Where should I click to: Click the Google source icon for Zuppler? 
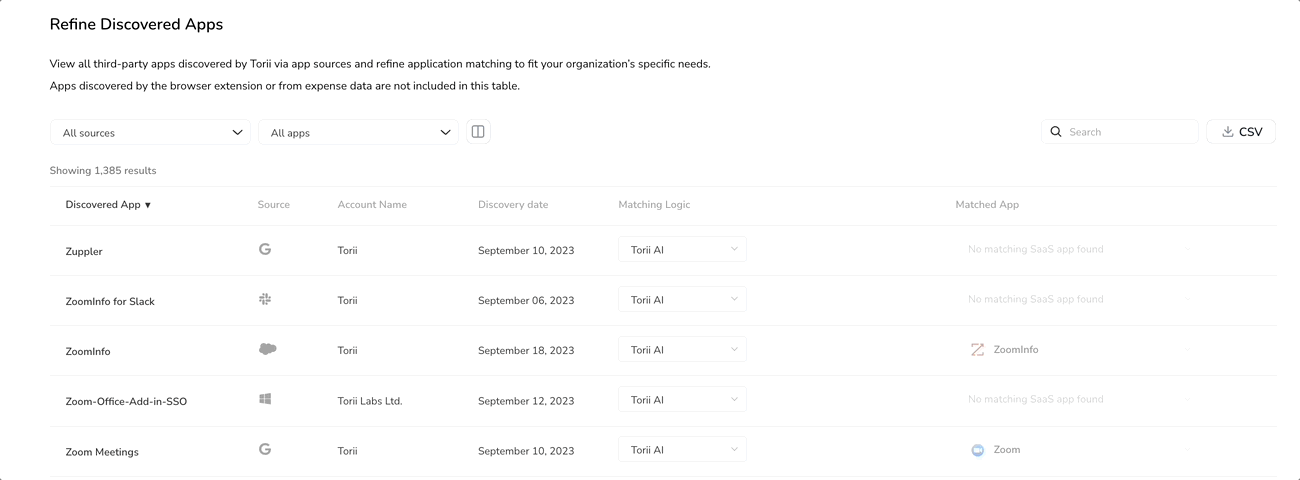[x=265, y=249]
